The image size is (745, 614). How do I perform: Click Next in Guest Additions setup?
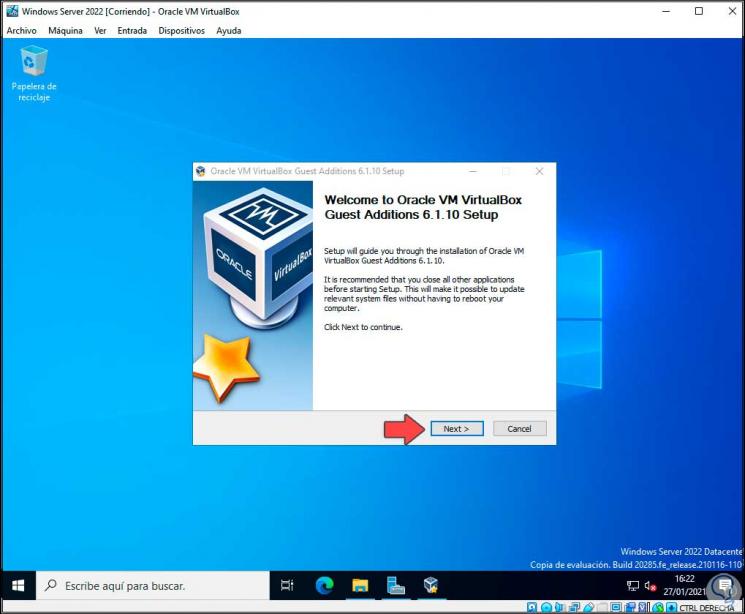[x=457, y=428]
